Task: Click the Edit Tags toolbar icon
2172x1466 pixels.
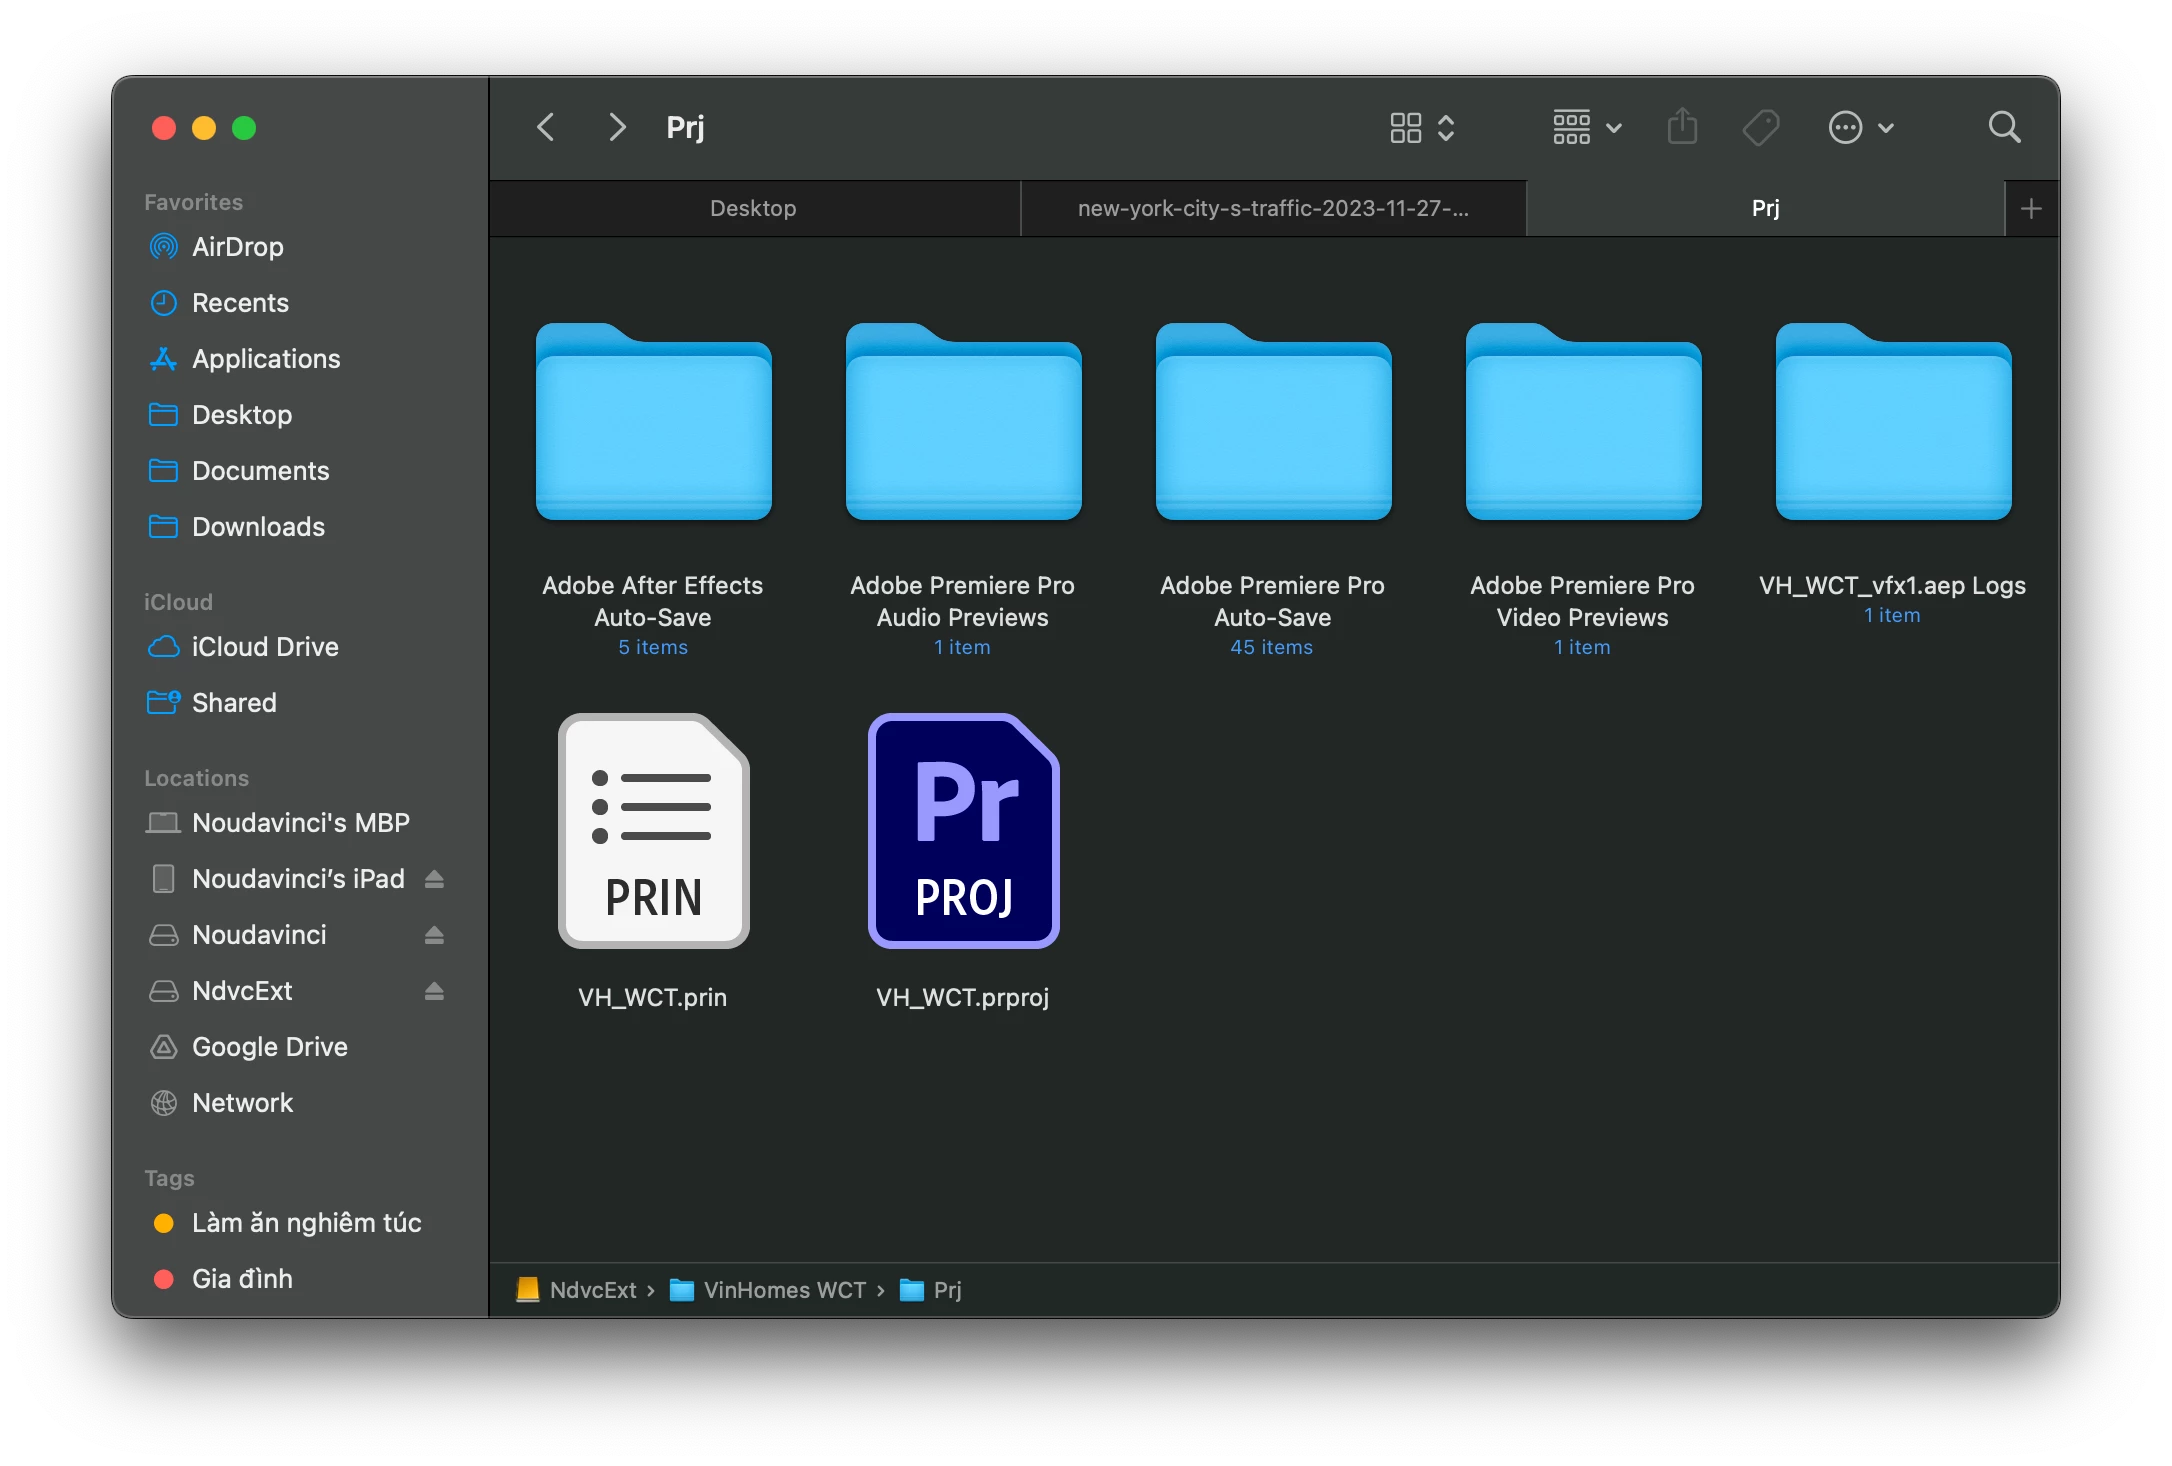Action: tap(1760, 127)
